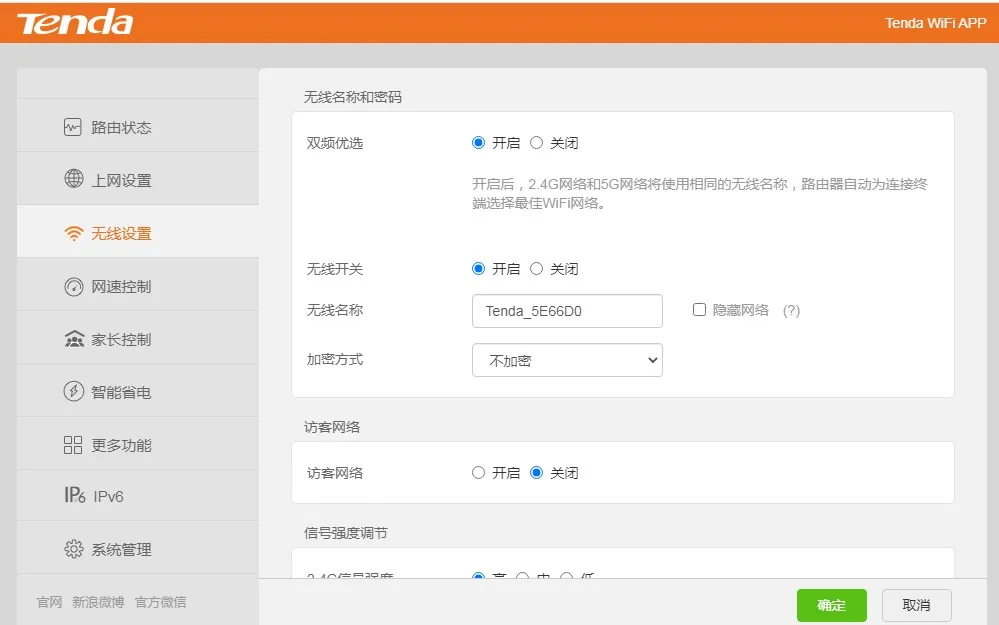999x625 pixels.
Task: Click the 无线设置 WiFi icon
Action: (74, 233)
